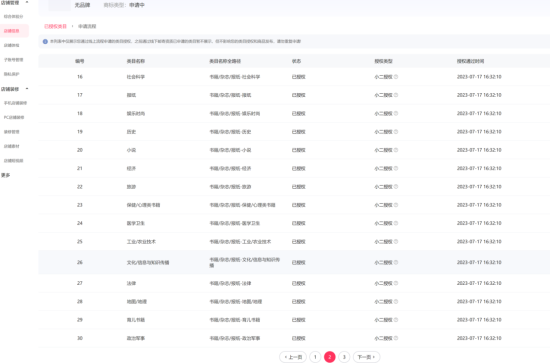Open 子账号管理 in the sidebar

coord(13,60)
